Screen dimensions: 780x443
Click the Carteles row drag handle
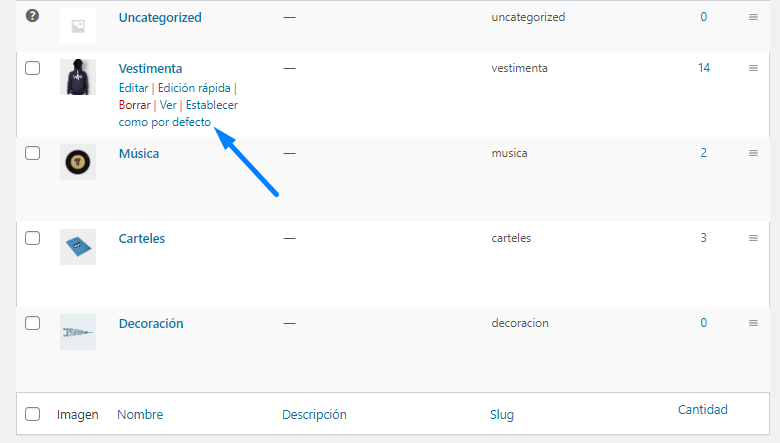coord(753,238)
